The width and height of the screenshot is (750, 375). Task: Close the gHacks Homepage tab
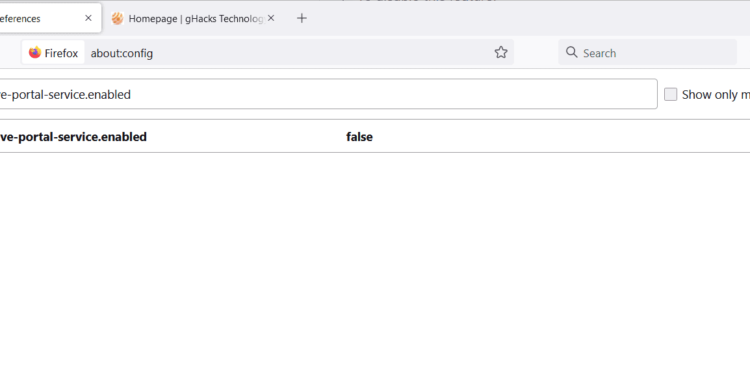pyautogui.click(x=271, y=18)
